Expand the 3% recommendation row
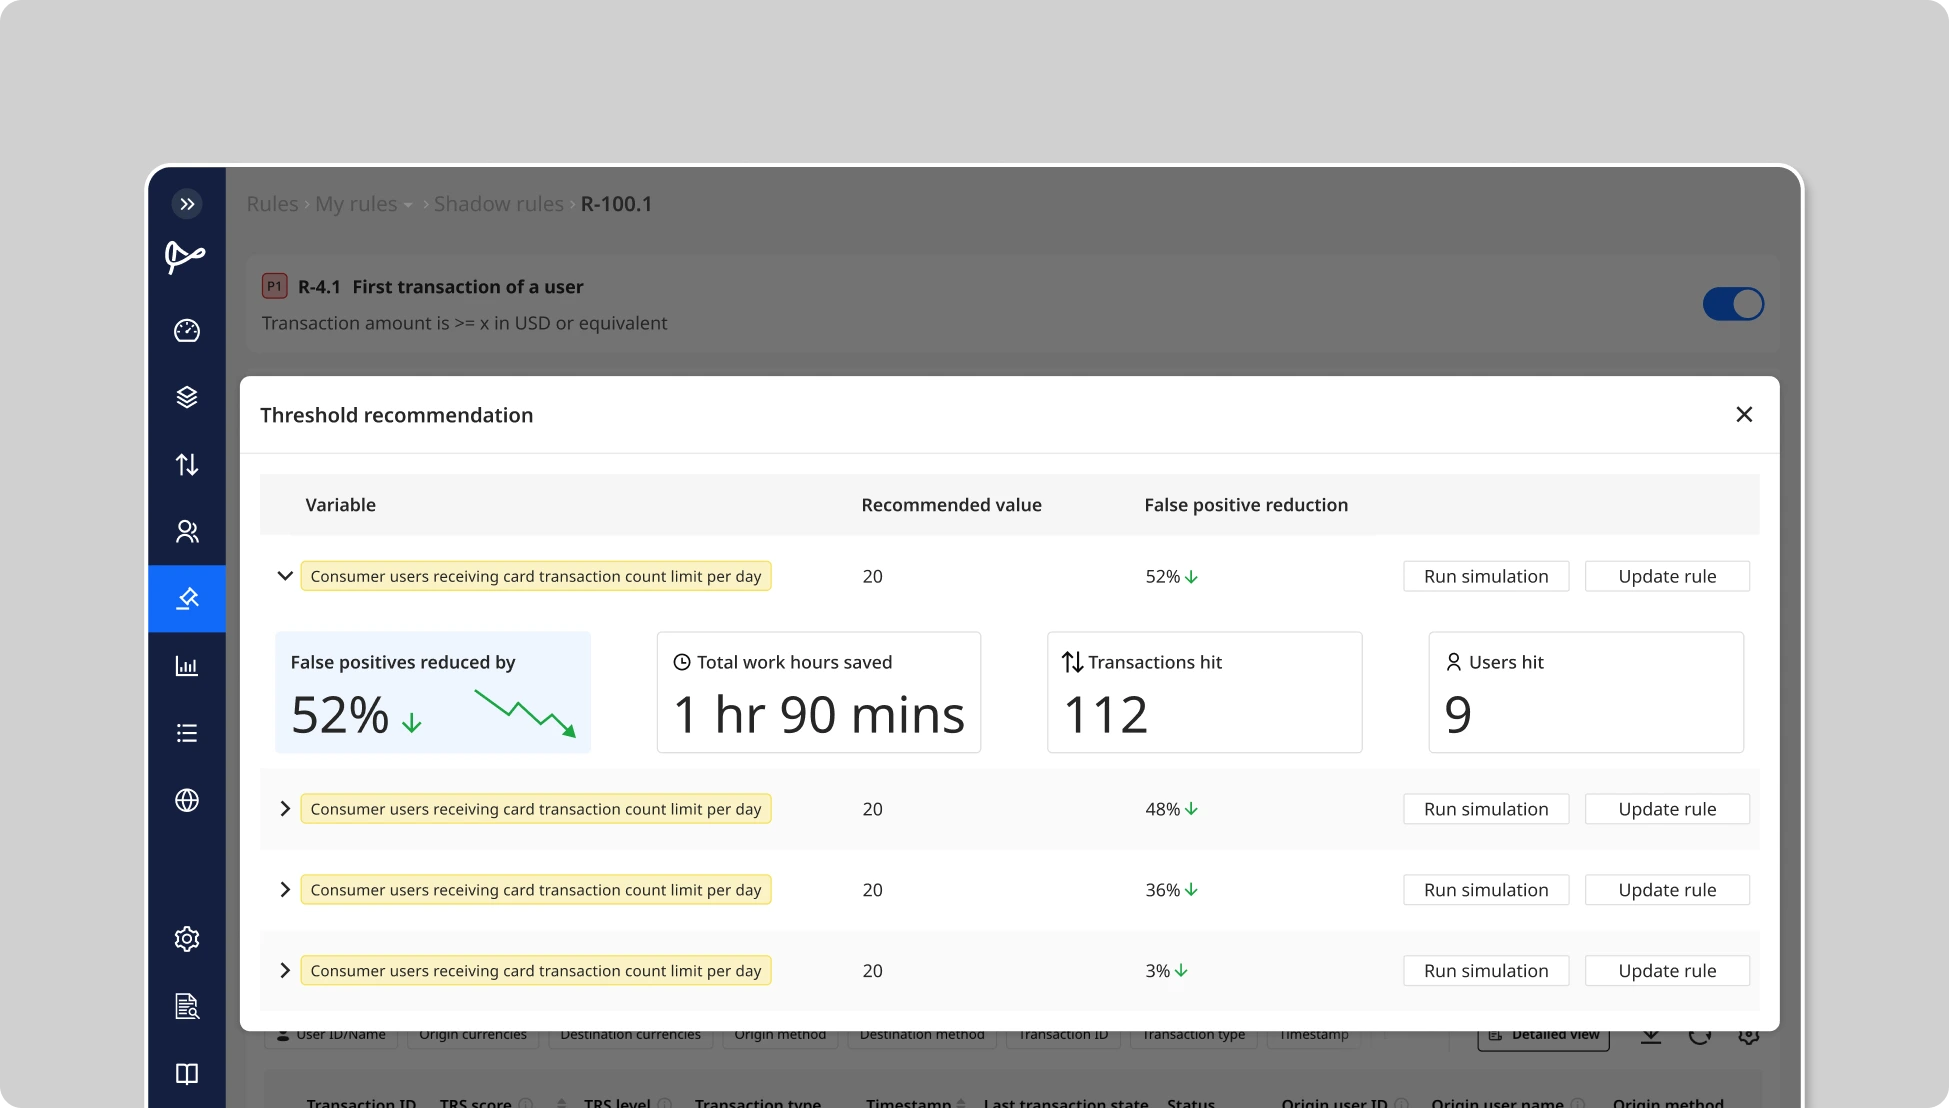The image size is (1949, 1108). tap(285, 971)
